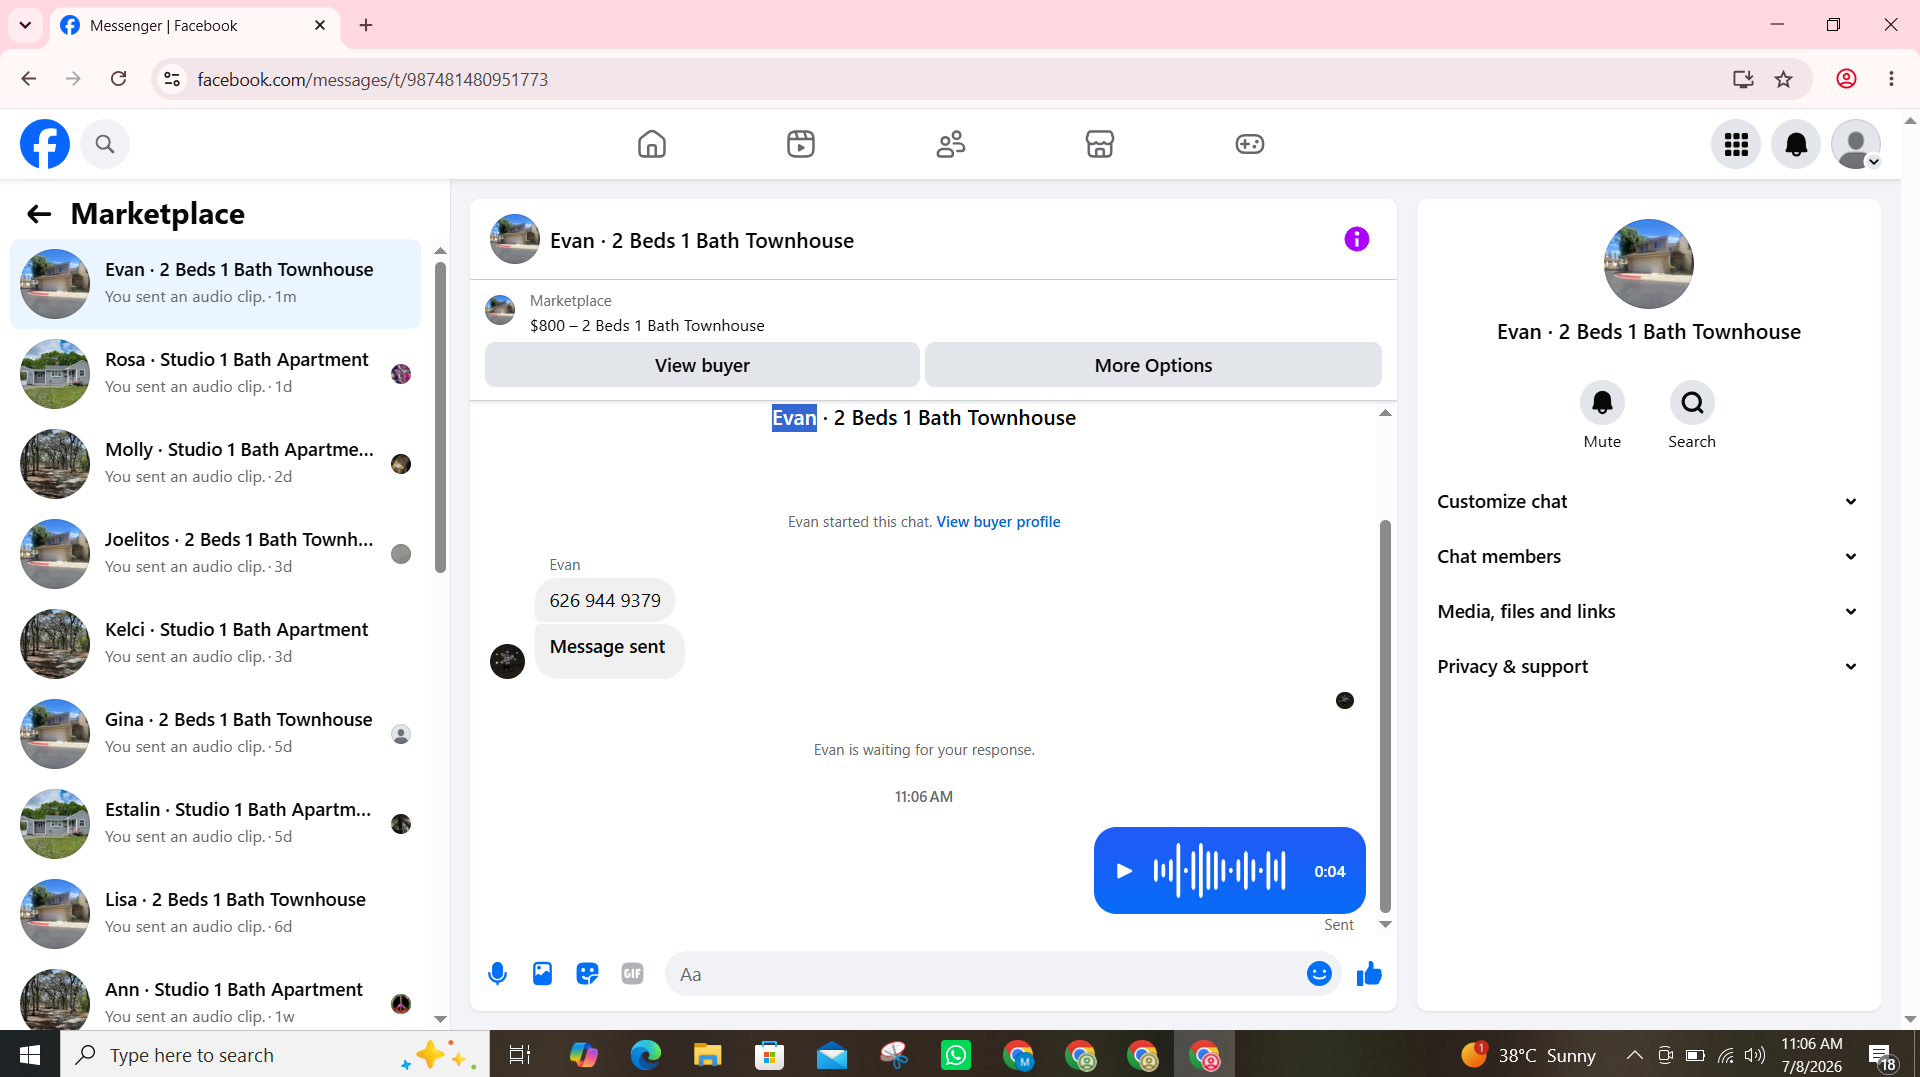Open Estalin Studio Apartment conversation
This screenshot has width=1920, height=1077.
coord(215,824)
